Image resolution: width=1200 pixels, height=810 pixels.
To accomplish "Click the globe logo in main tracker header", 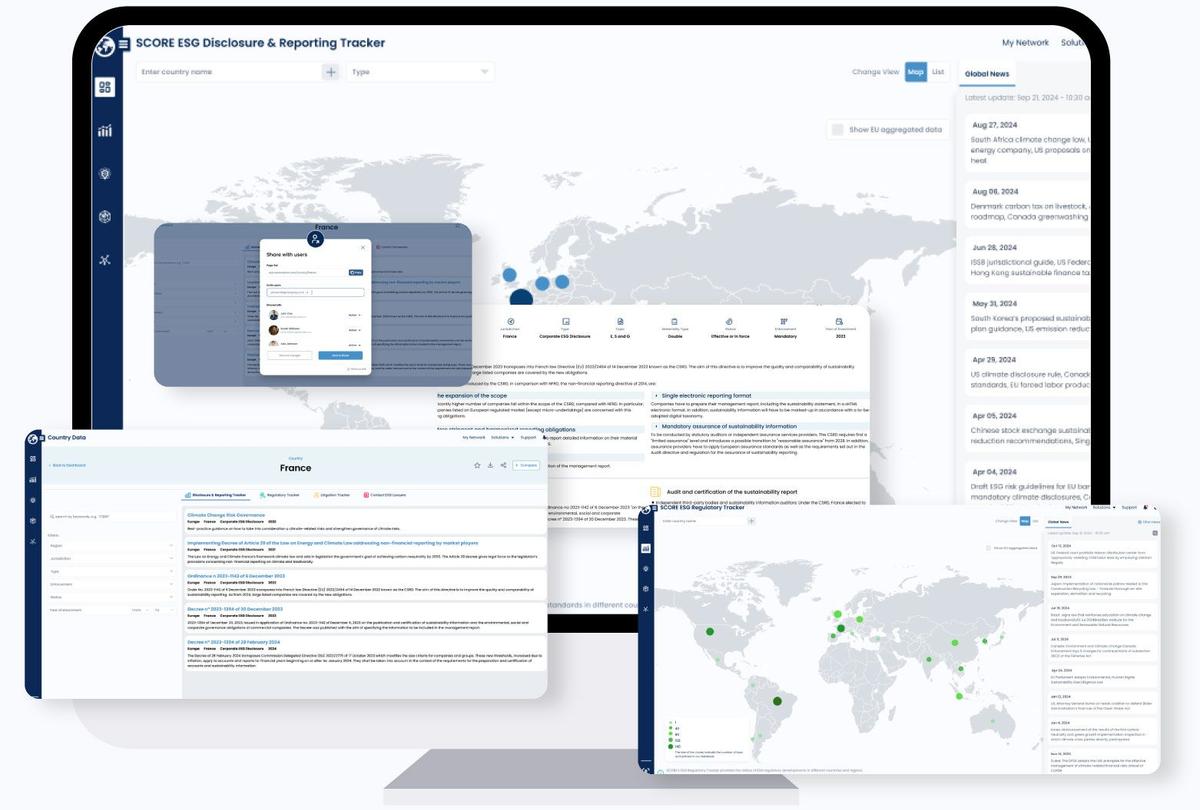I will pyautogui.click(x=105, y=45).
